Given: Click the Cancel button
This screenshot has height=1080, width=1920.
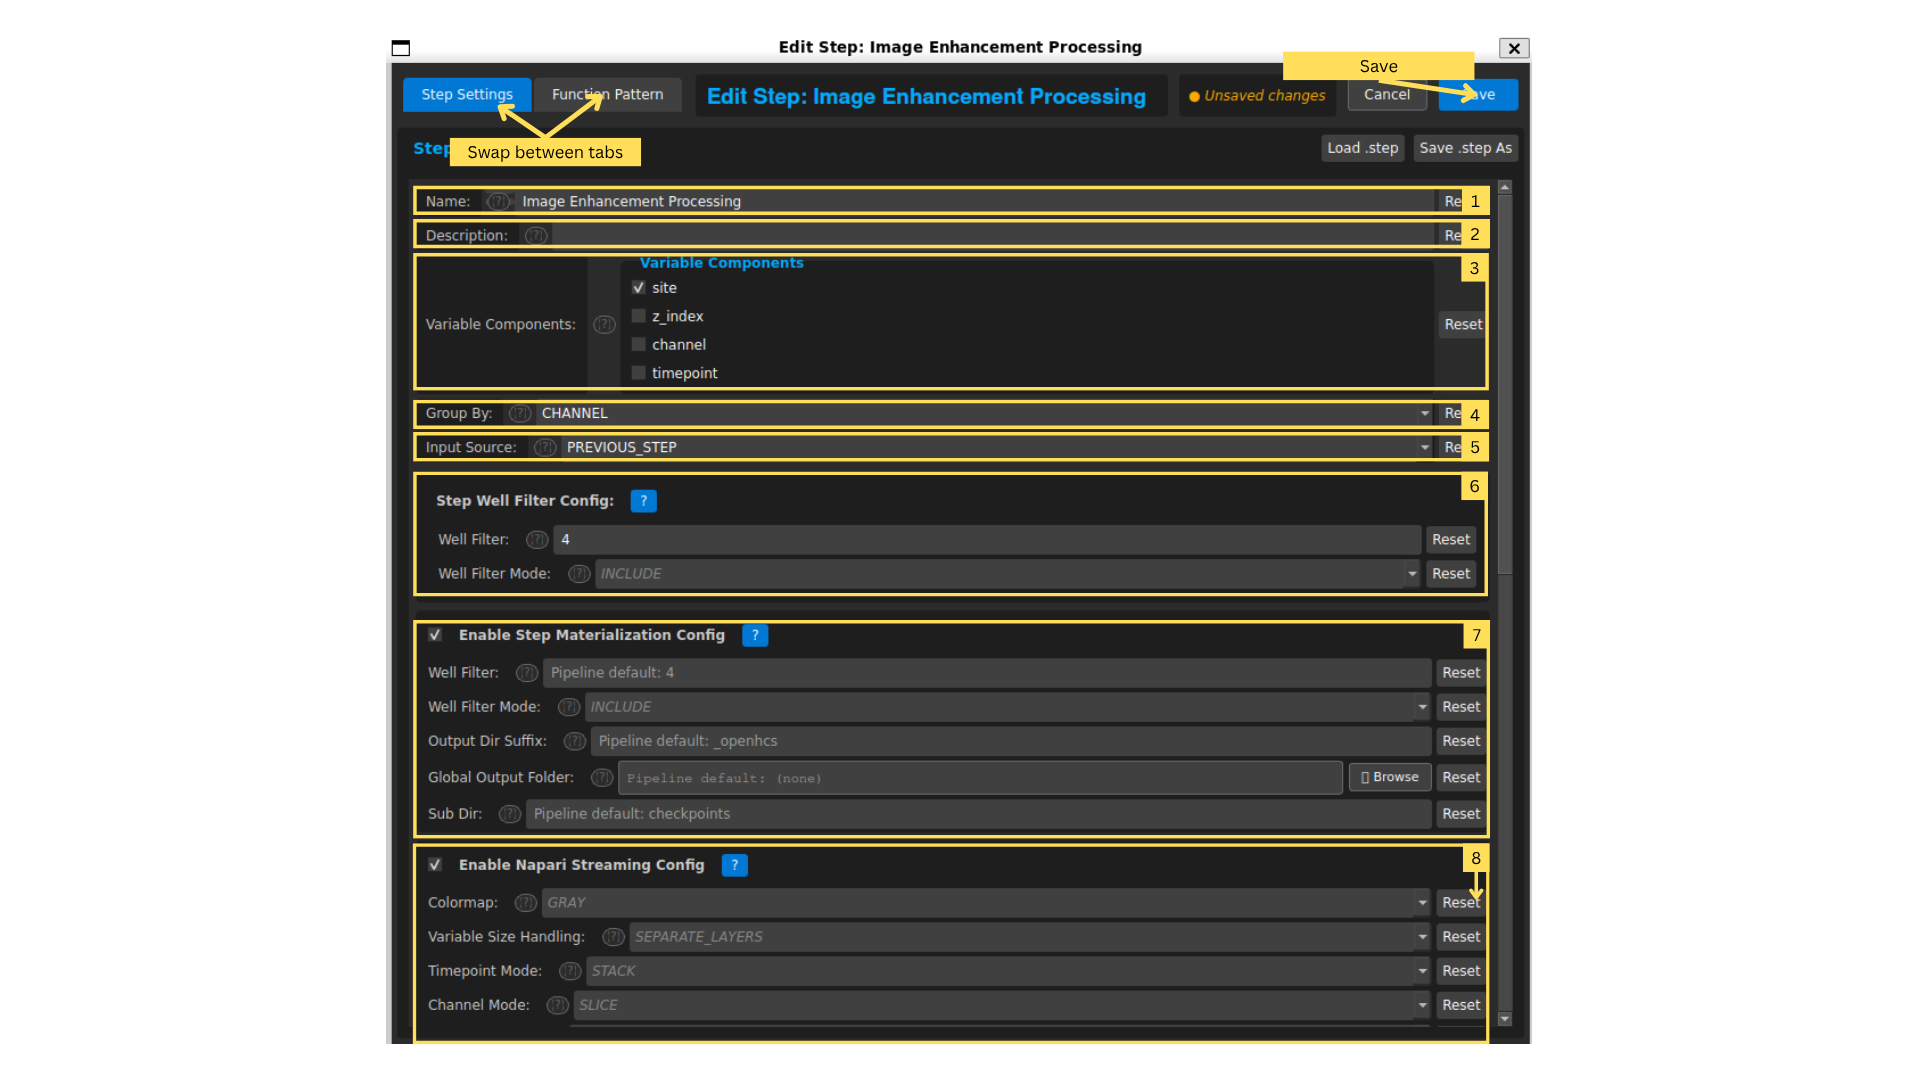Looking at the screenshot, I should pyautogui.click(x=1387, y=95).
